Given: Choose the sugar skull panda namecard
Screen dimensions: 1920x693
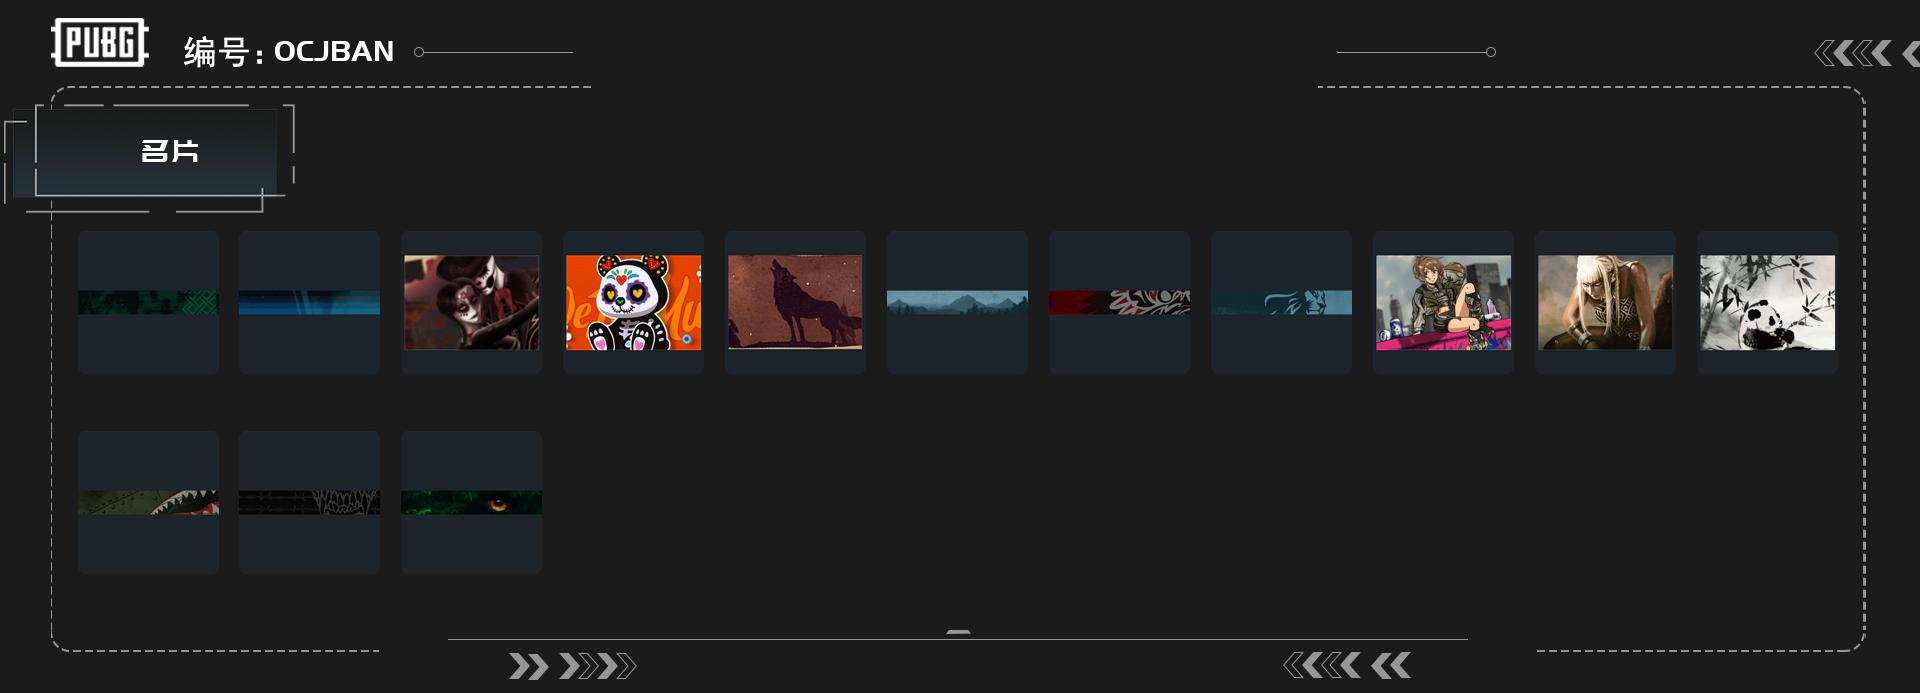Looking at the screenshot, I should (x=633, y=302).
